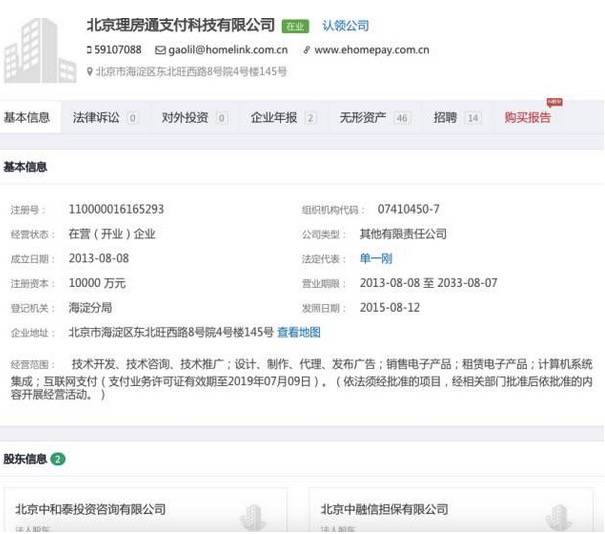
Task: Click the company name 北京理房通支付科技有限公司
Action: pos(181,25)
